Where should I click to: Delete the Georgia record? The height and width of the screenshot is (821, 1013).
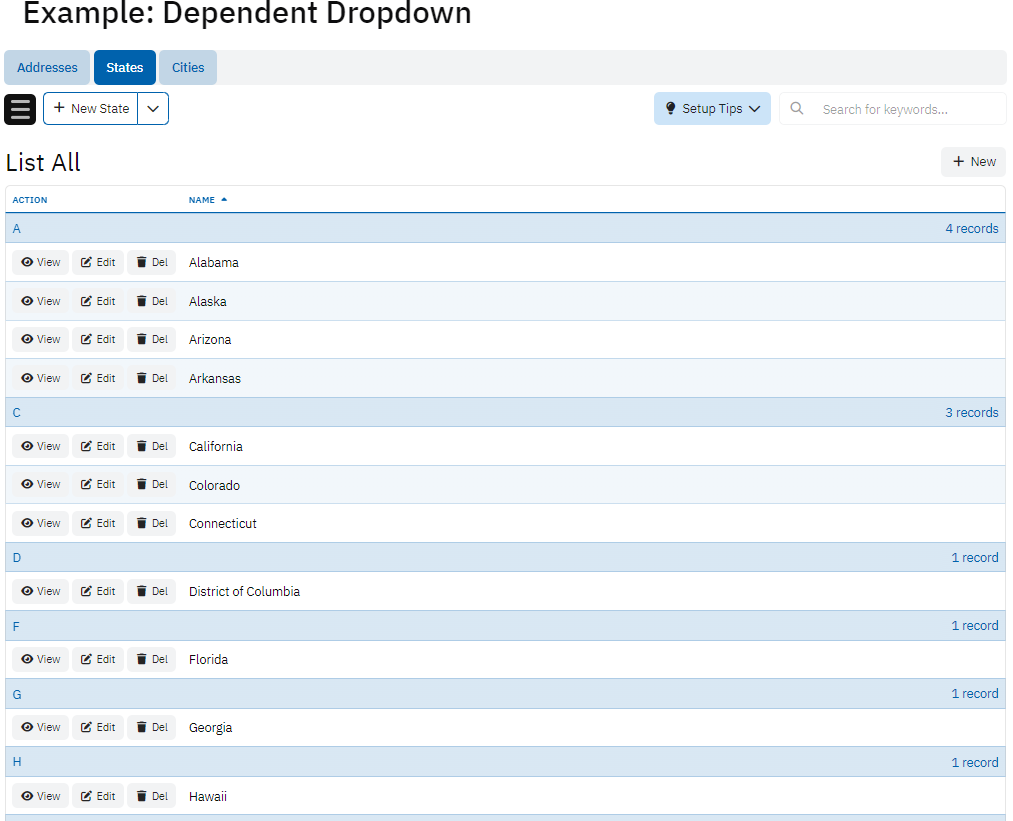[x=151, y=728]
